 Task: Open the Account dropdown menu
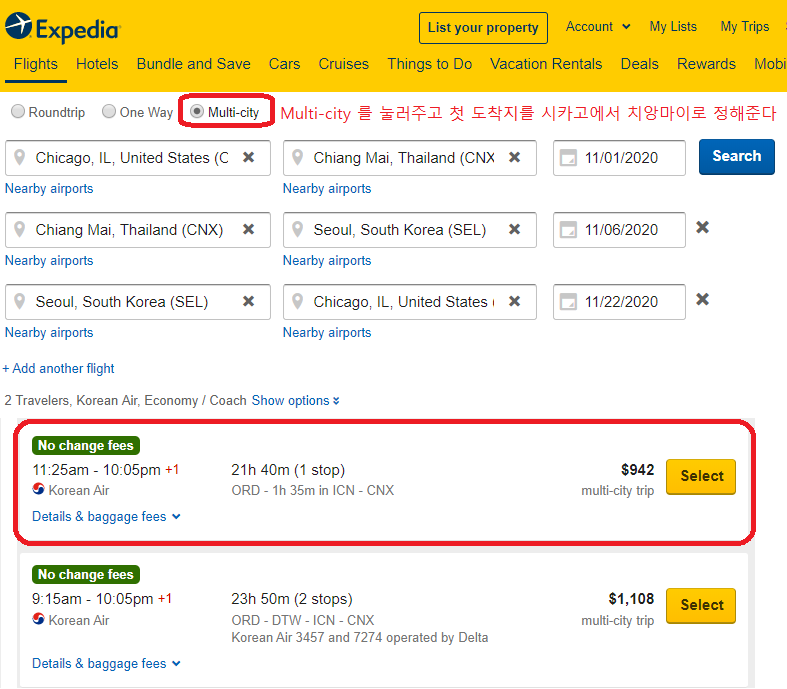tap(598, 27)
